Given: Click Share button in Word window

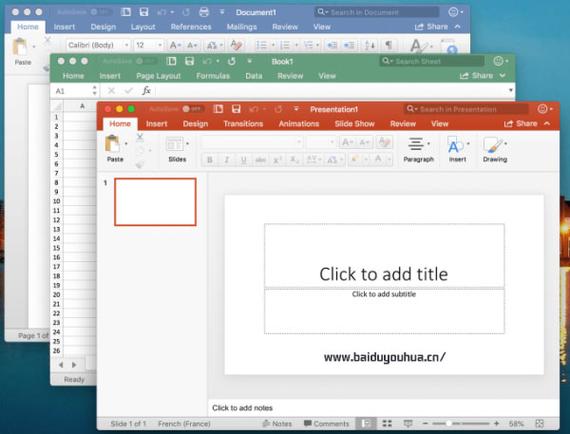Looking at the screenshot, I should click(431, 27).
